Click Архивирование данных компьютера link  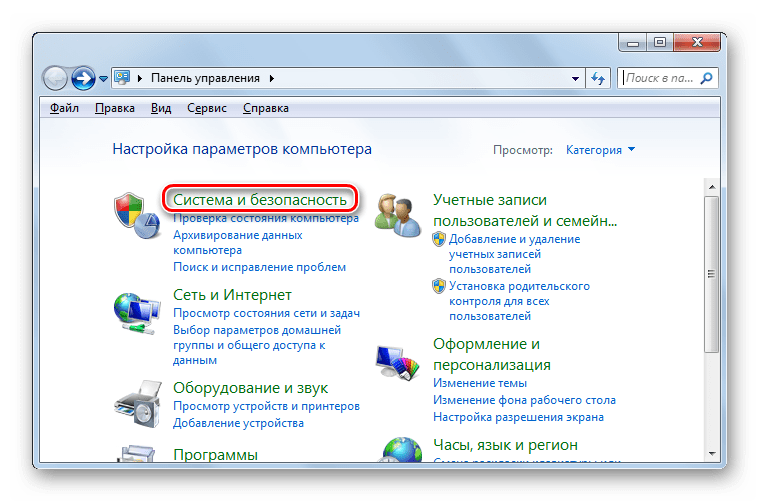tap(238, 242)
